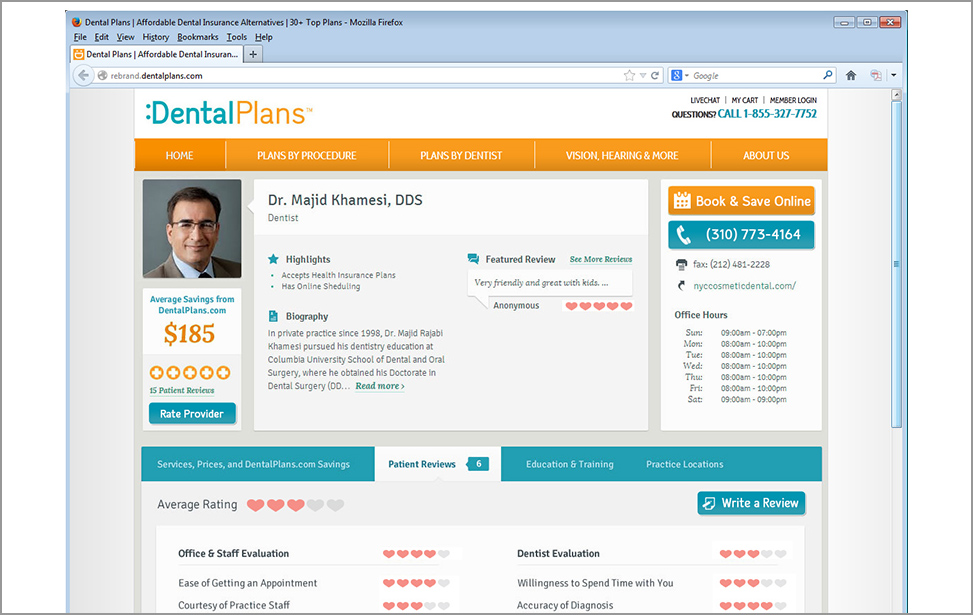The image size is (973, 615).
Task: Open the 15 Patient Reviews link
Action: tap(182, 390)
